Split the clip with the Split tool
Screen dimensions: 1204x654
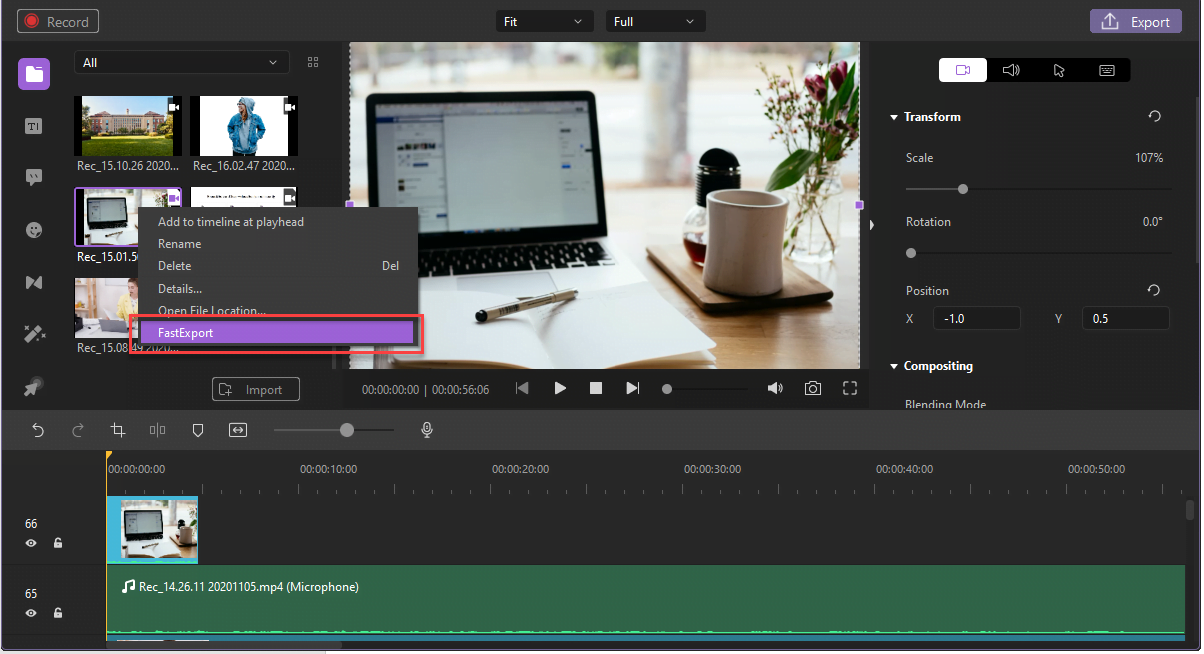coord(158,430)
